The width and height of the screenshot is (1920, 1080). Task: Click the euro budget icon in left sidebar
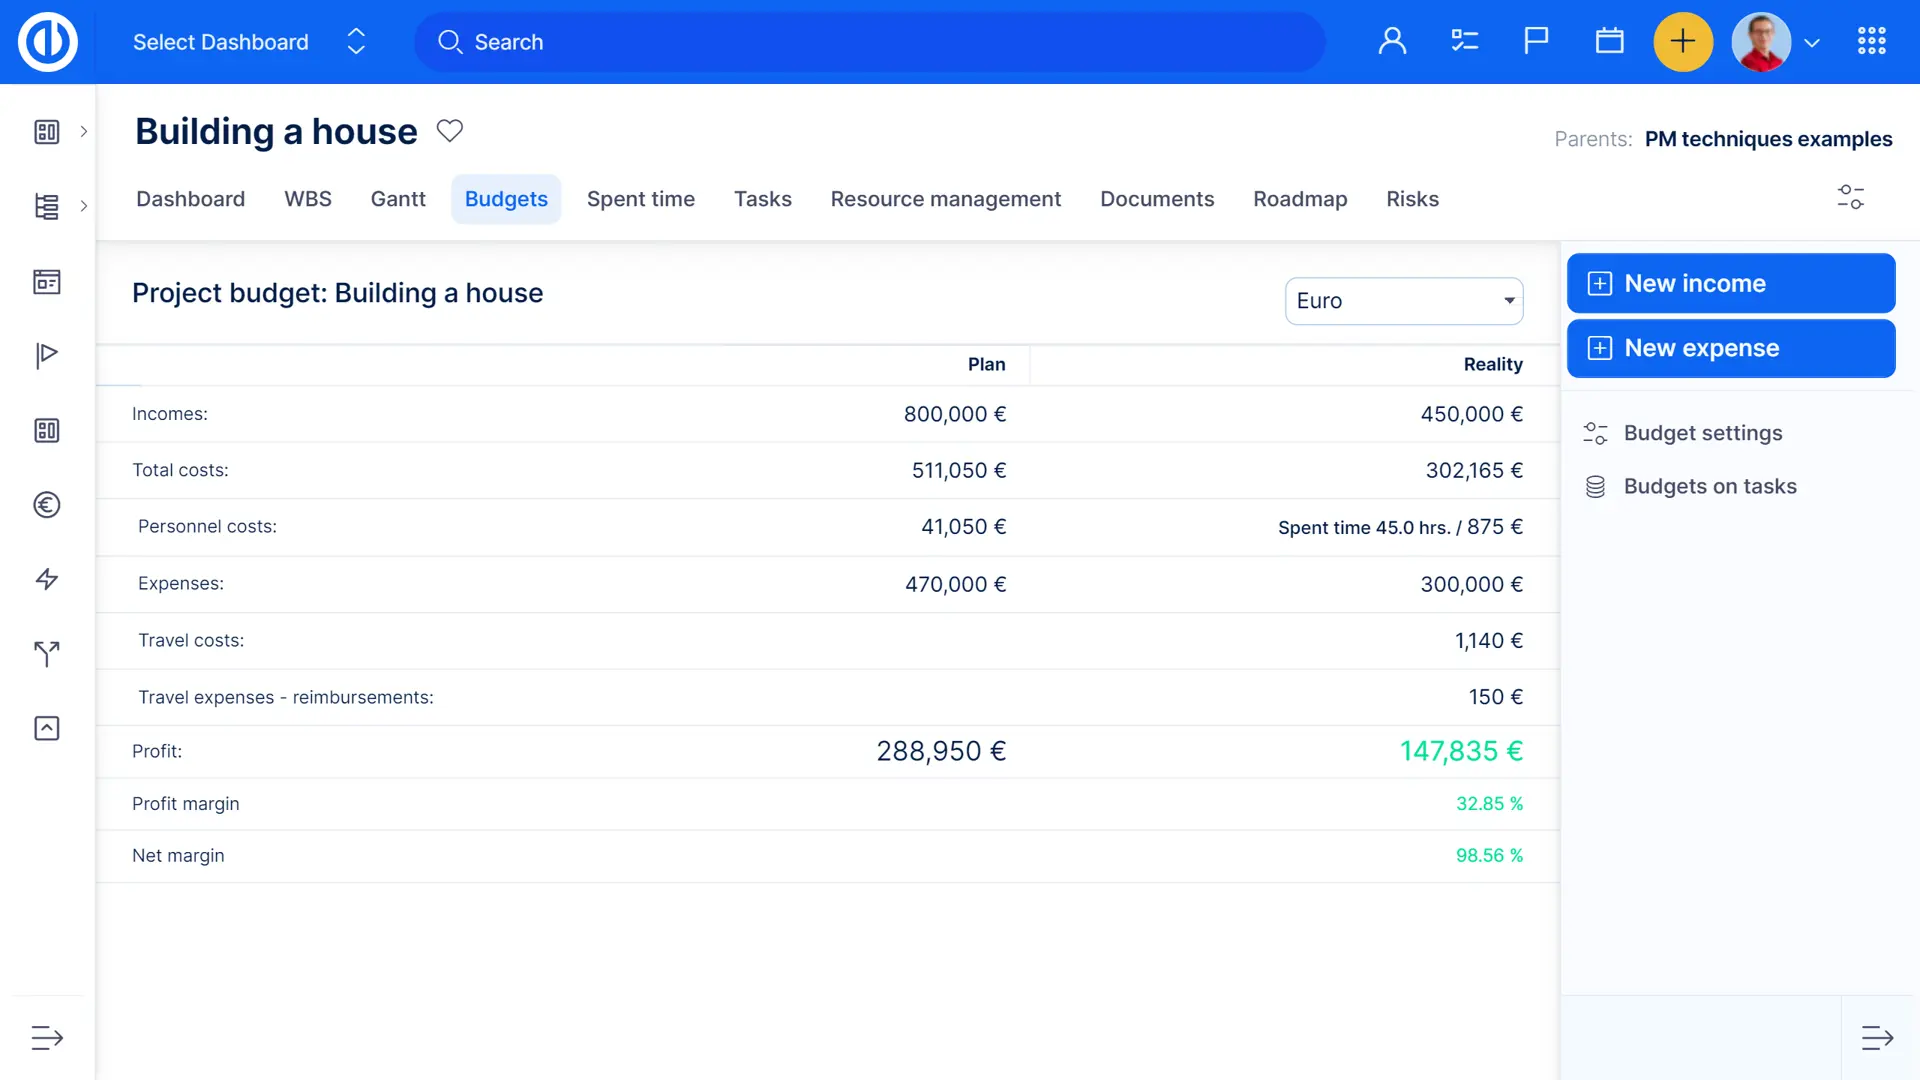click(x=47, y=505)
